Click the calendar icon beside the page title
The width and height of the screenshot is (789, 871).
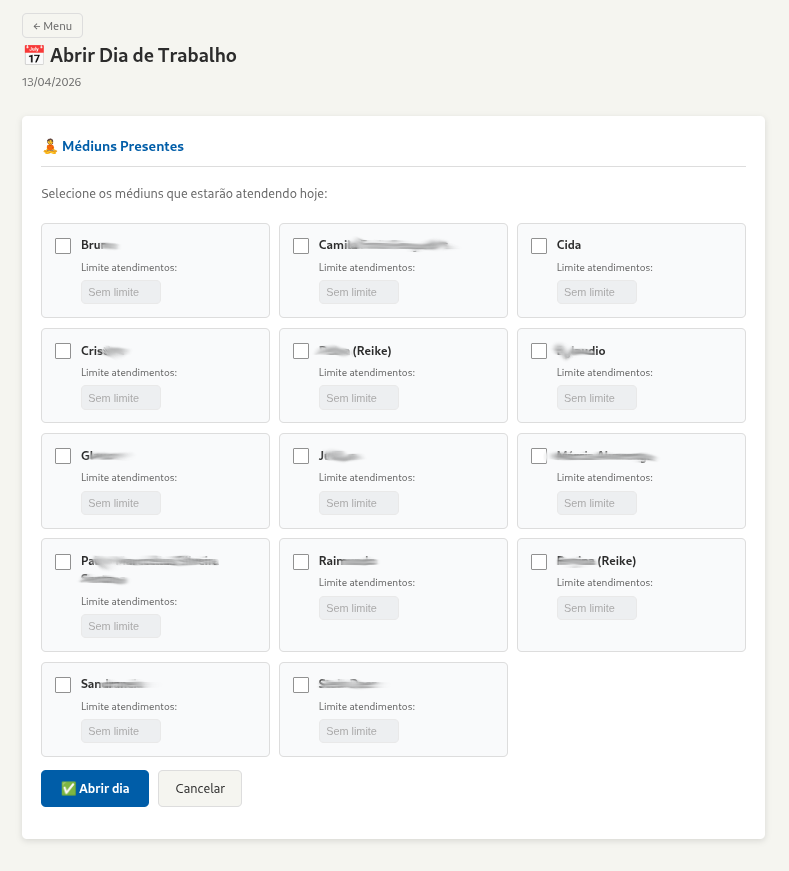pyautogui.click(x=34, y=55)
